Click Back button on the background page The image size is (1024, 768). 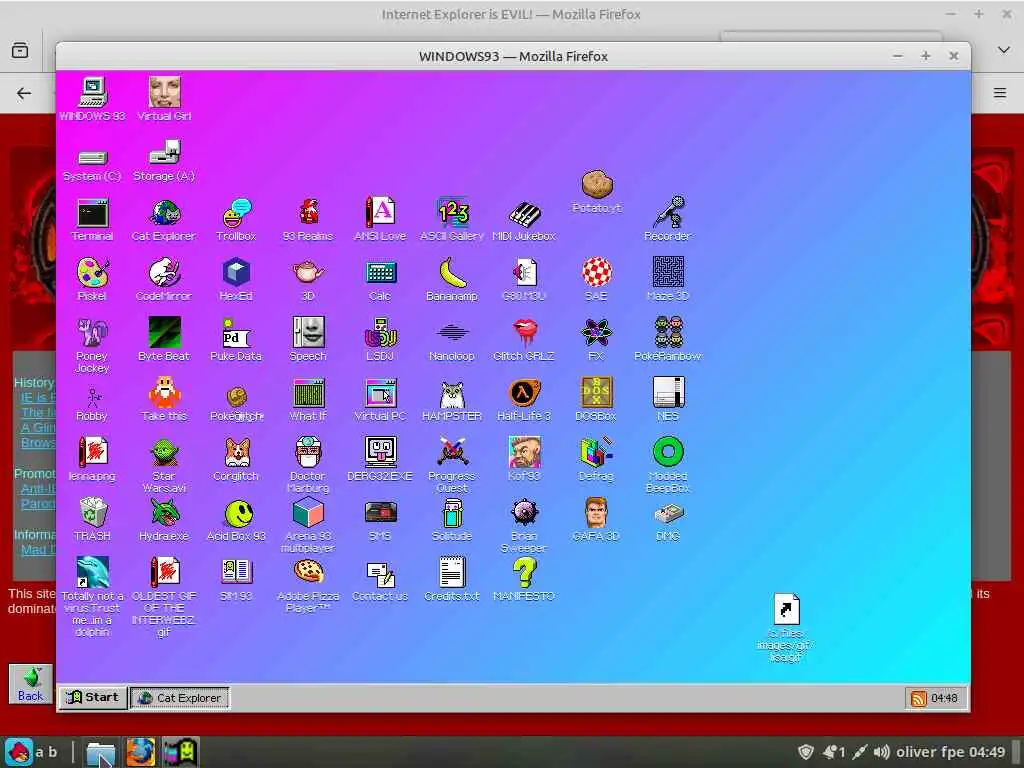click(30, 684)
